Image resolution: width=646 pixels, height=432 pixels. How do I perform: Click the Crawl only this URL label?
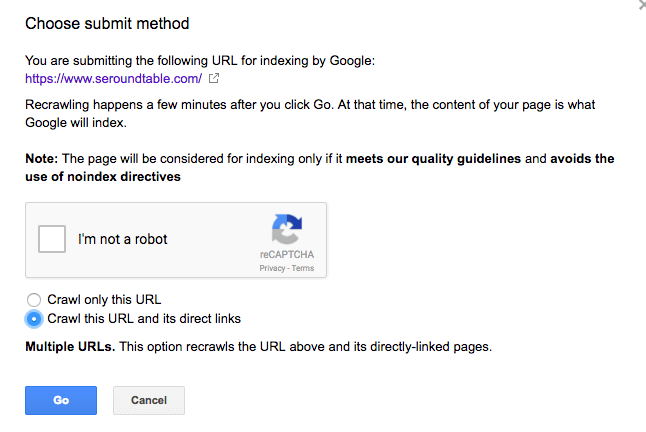(104, 299)
